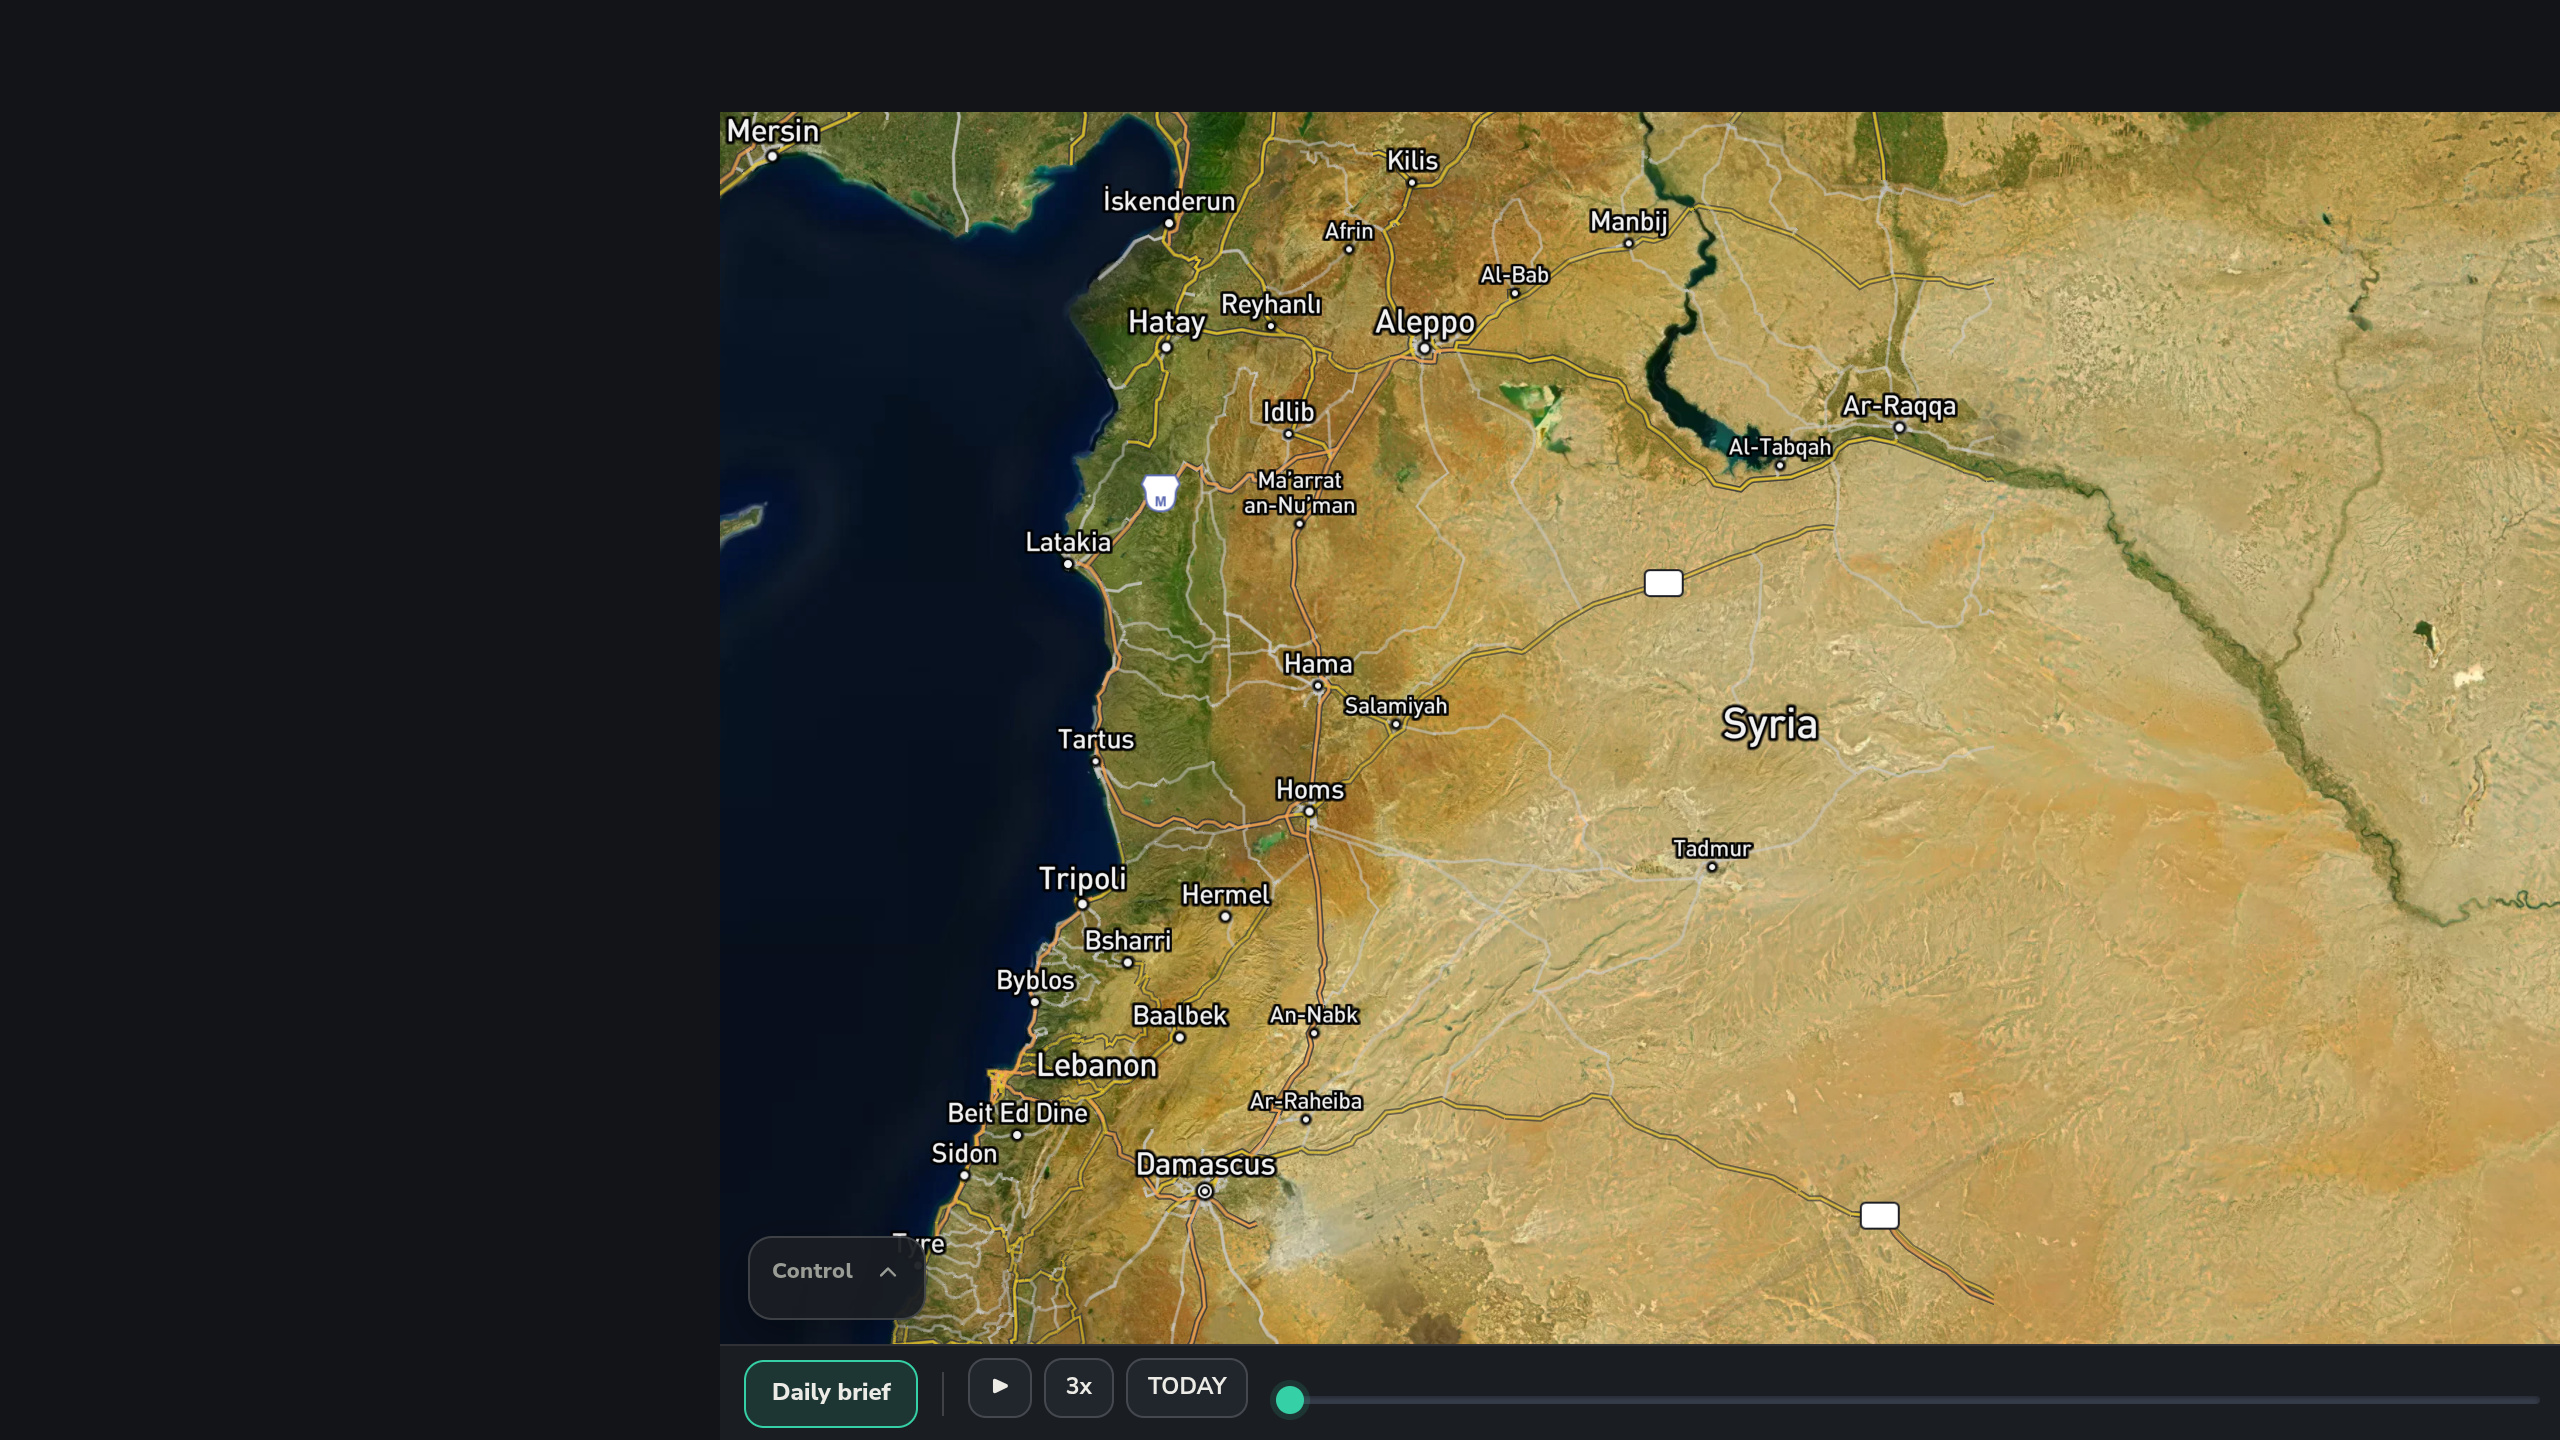Click the green timeline slider handle
The image size is (2560, 1440).
click(1290, 1399)
